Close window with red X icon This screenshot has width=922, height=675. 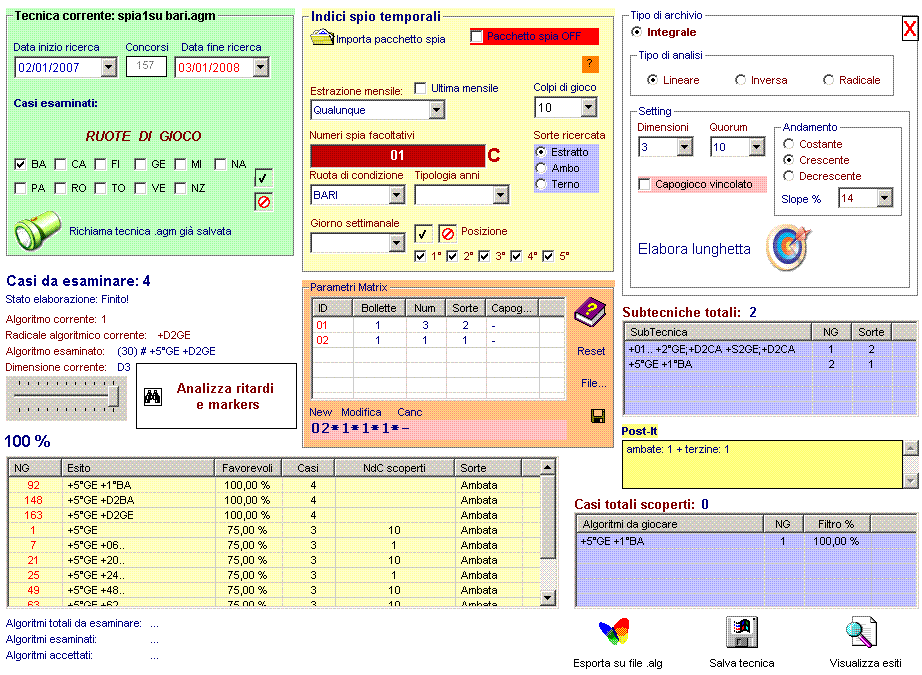(x=909, y=28)
